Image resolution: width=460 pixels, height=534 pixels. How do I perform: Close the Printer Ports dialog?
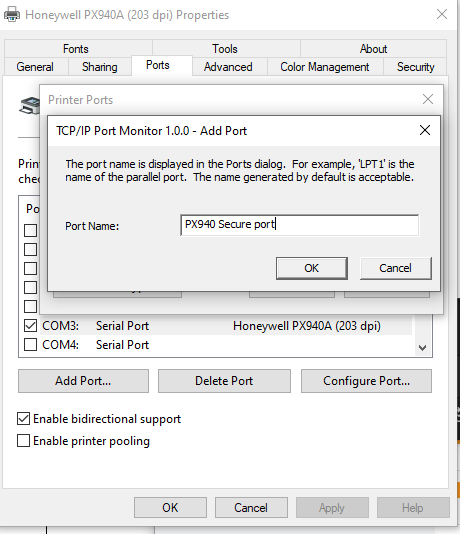[428, 99]
